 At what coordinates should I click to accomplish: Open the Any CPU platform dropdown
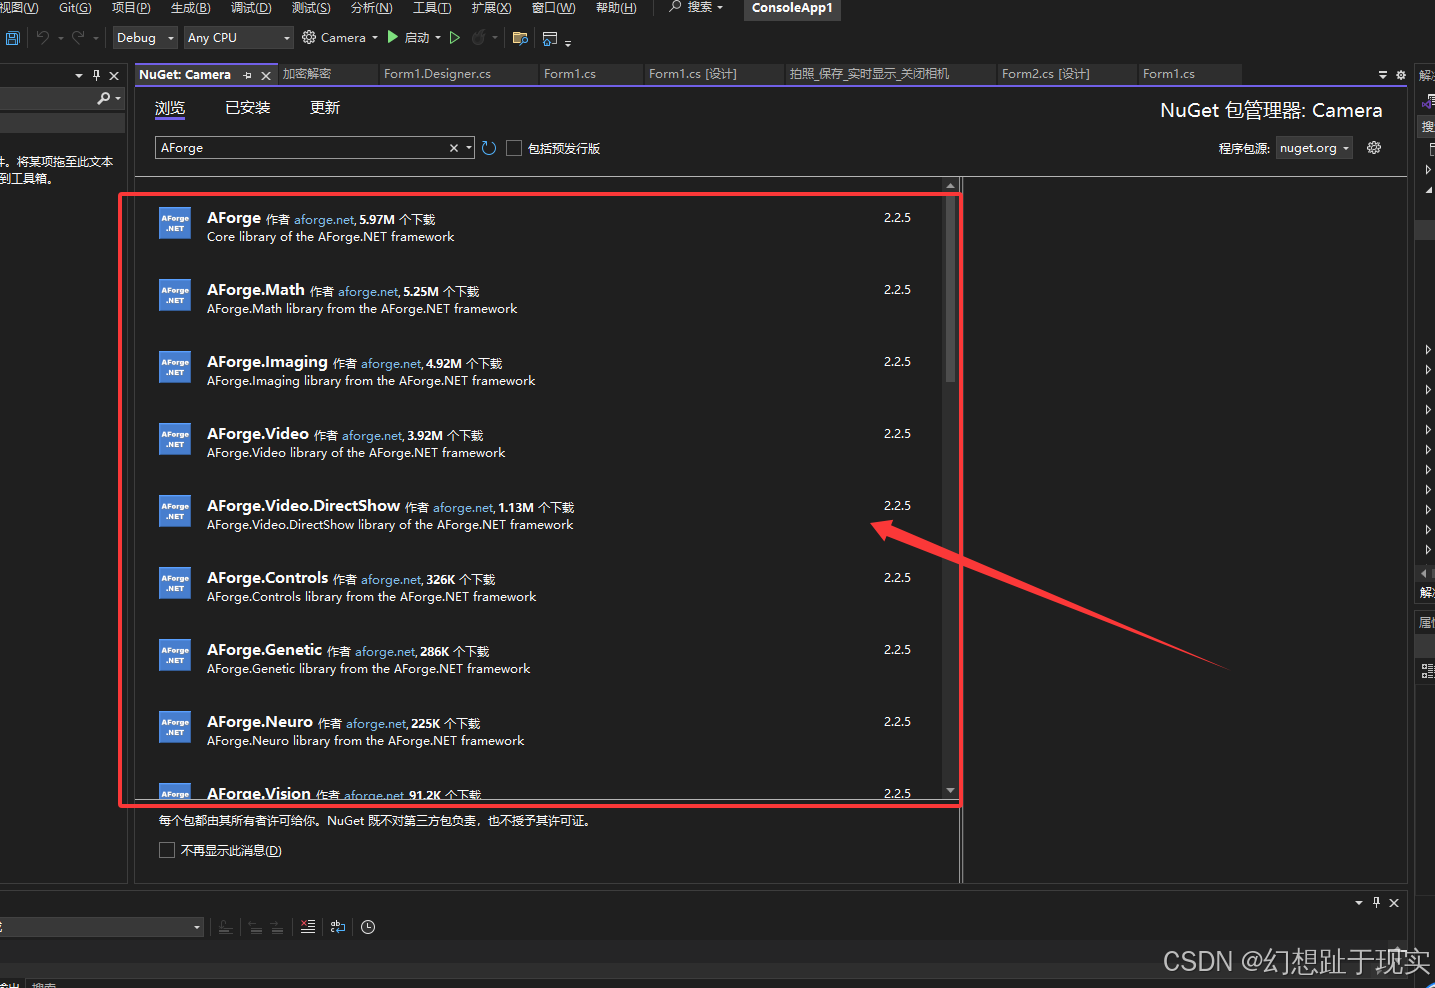tap(238, 38)
